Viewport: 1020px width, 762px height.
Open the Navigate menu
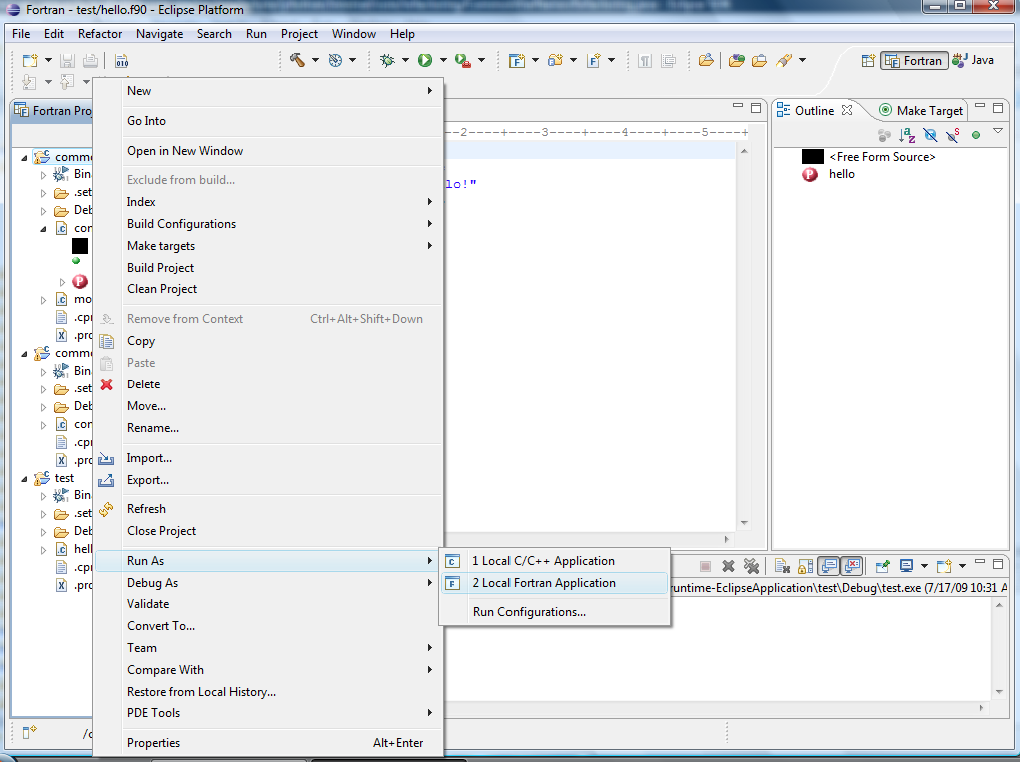[159, 34]
